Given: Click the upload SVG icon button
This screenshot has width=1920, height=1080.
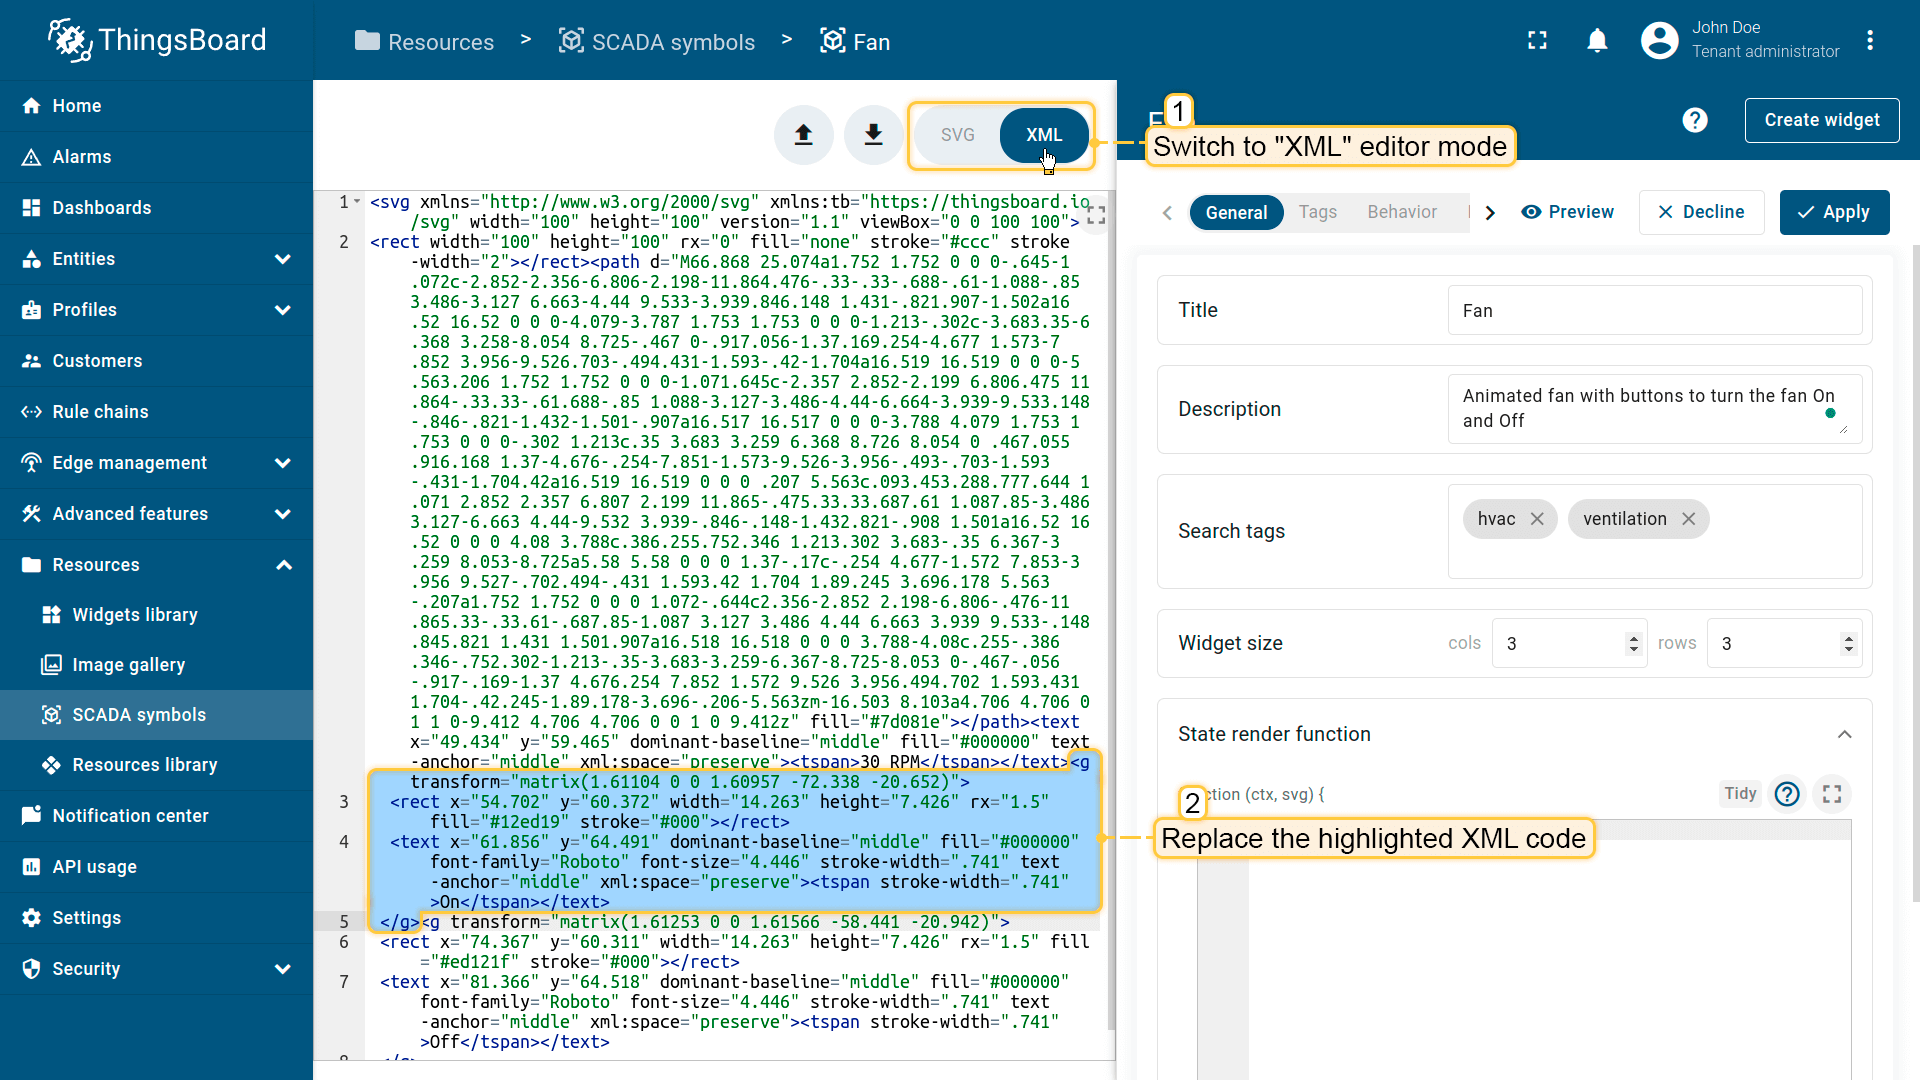Looking at the screenshot, I should point(803,135).
